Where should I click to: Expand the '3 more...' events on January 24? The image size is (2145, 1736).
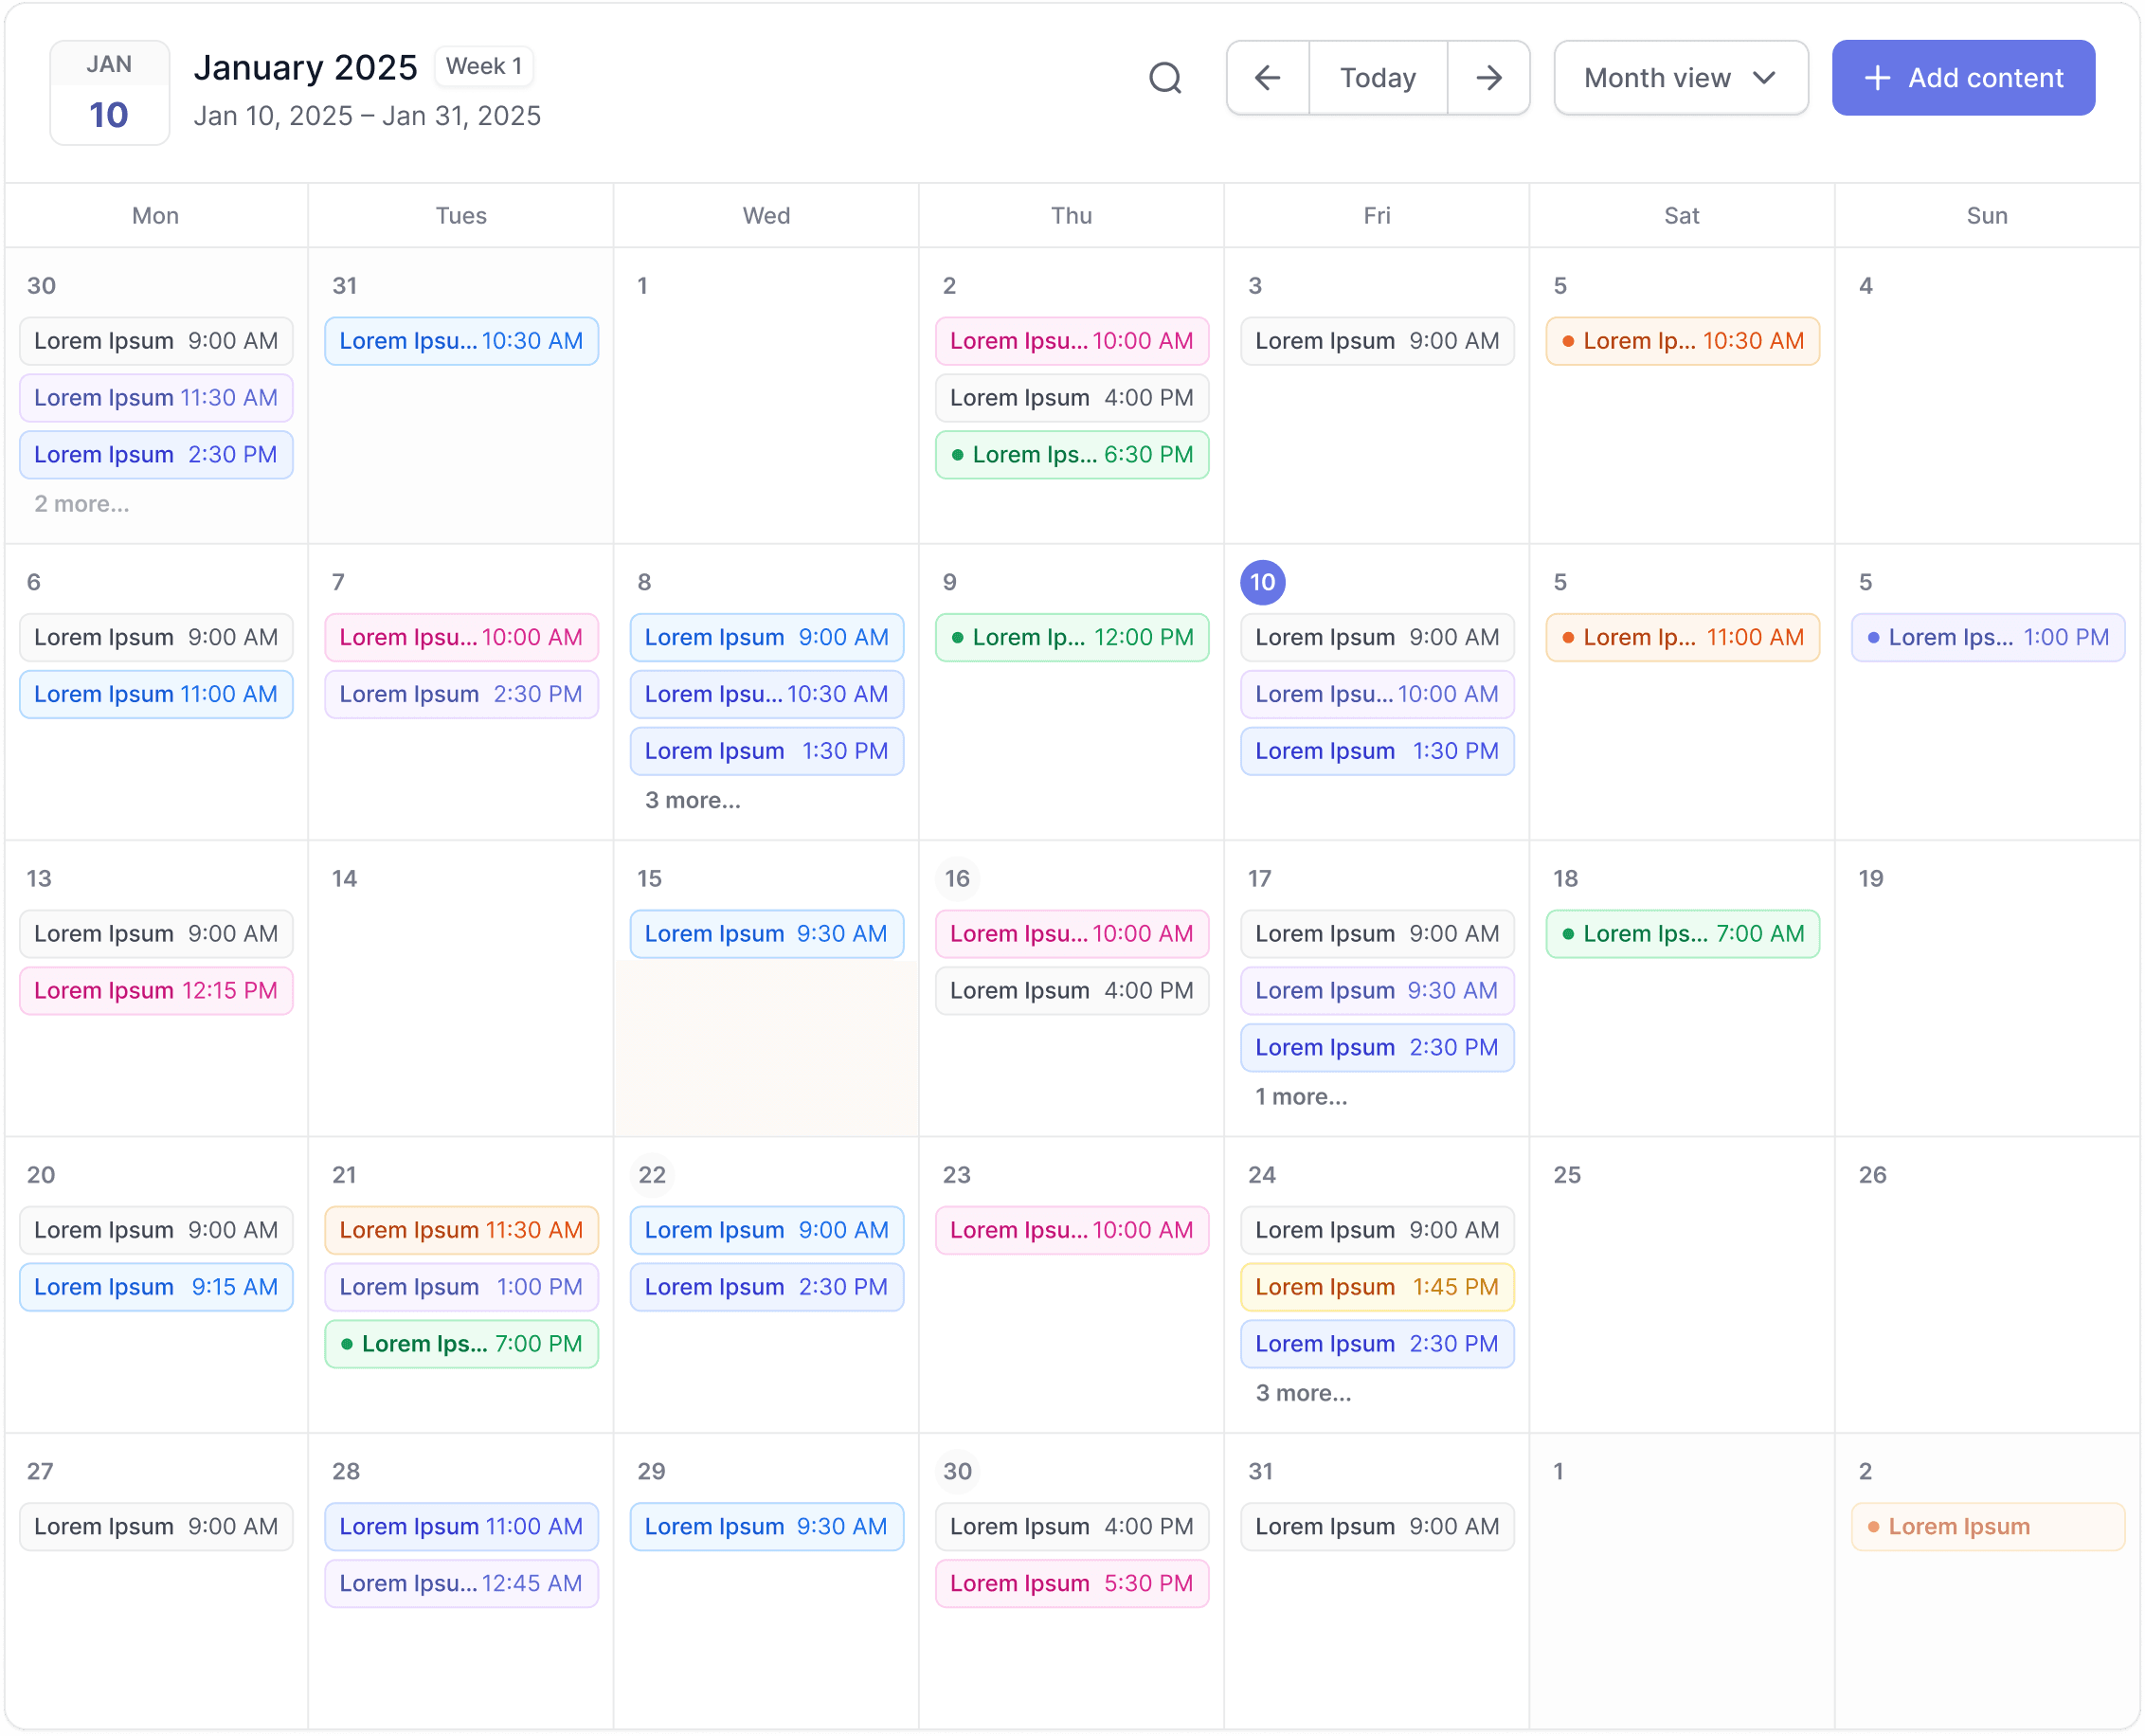pyautogui.click(x=1303, y=1392)
